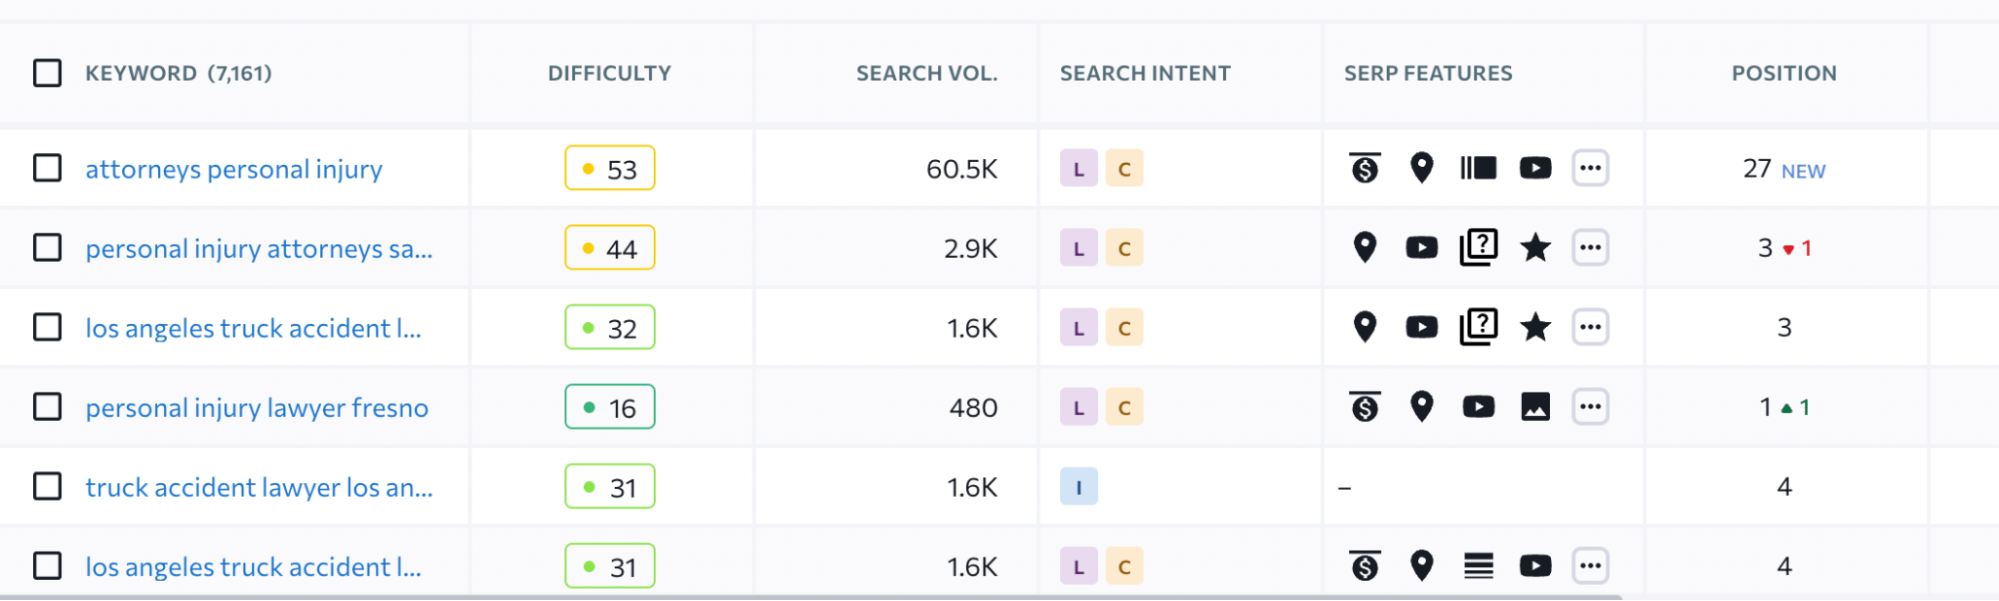Sort table by the SEARCH VOL. column header
1999x601 pixels.
point(926,73)
